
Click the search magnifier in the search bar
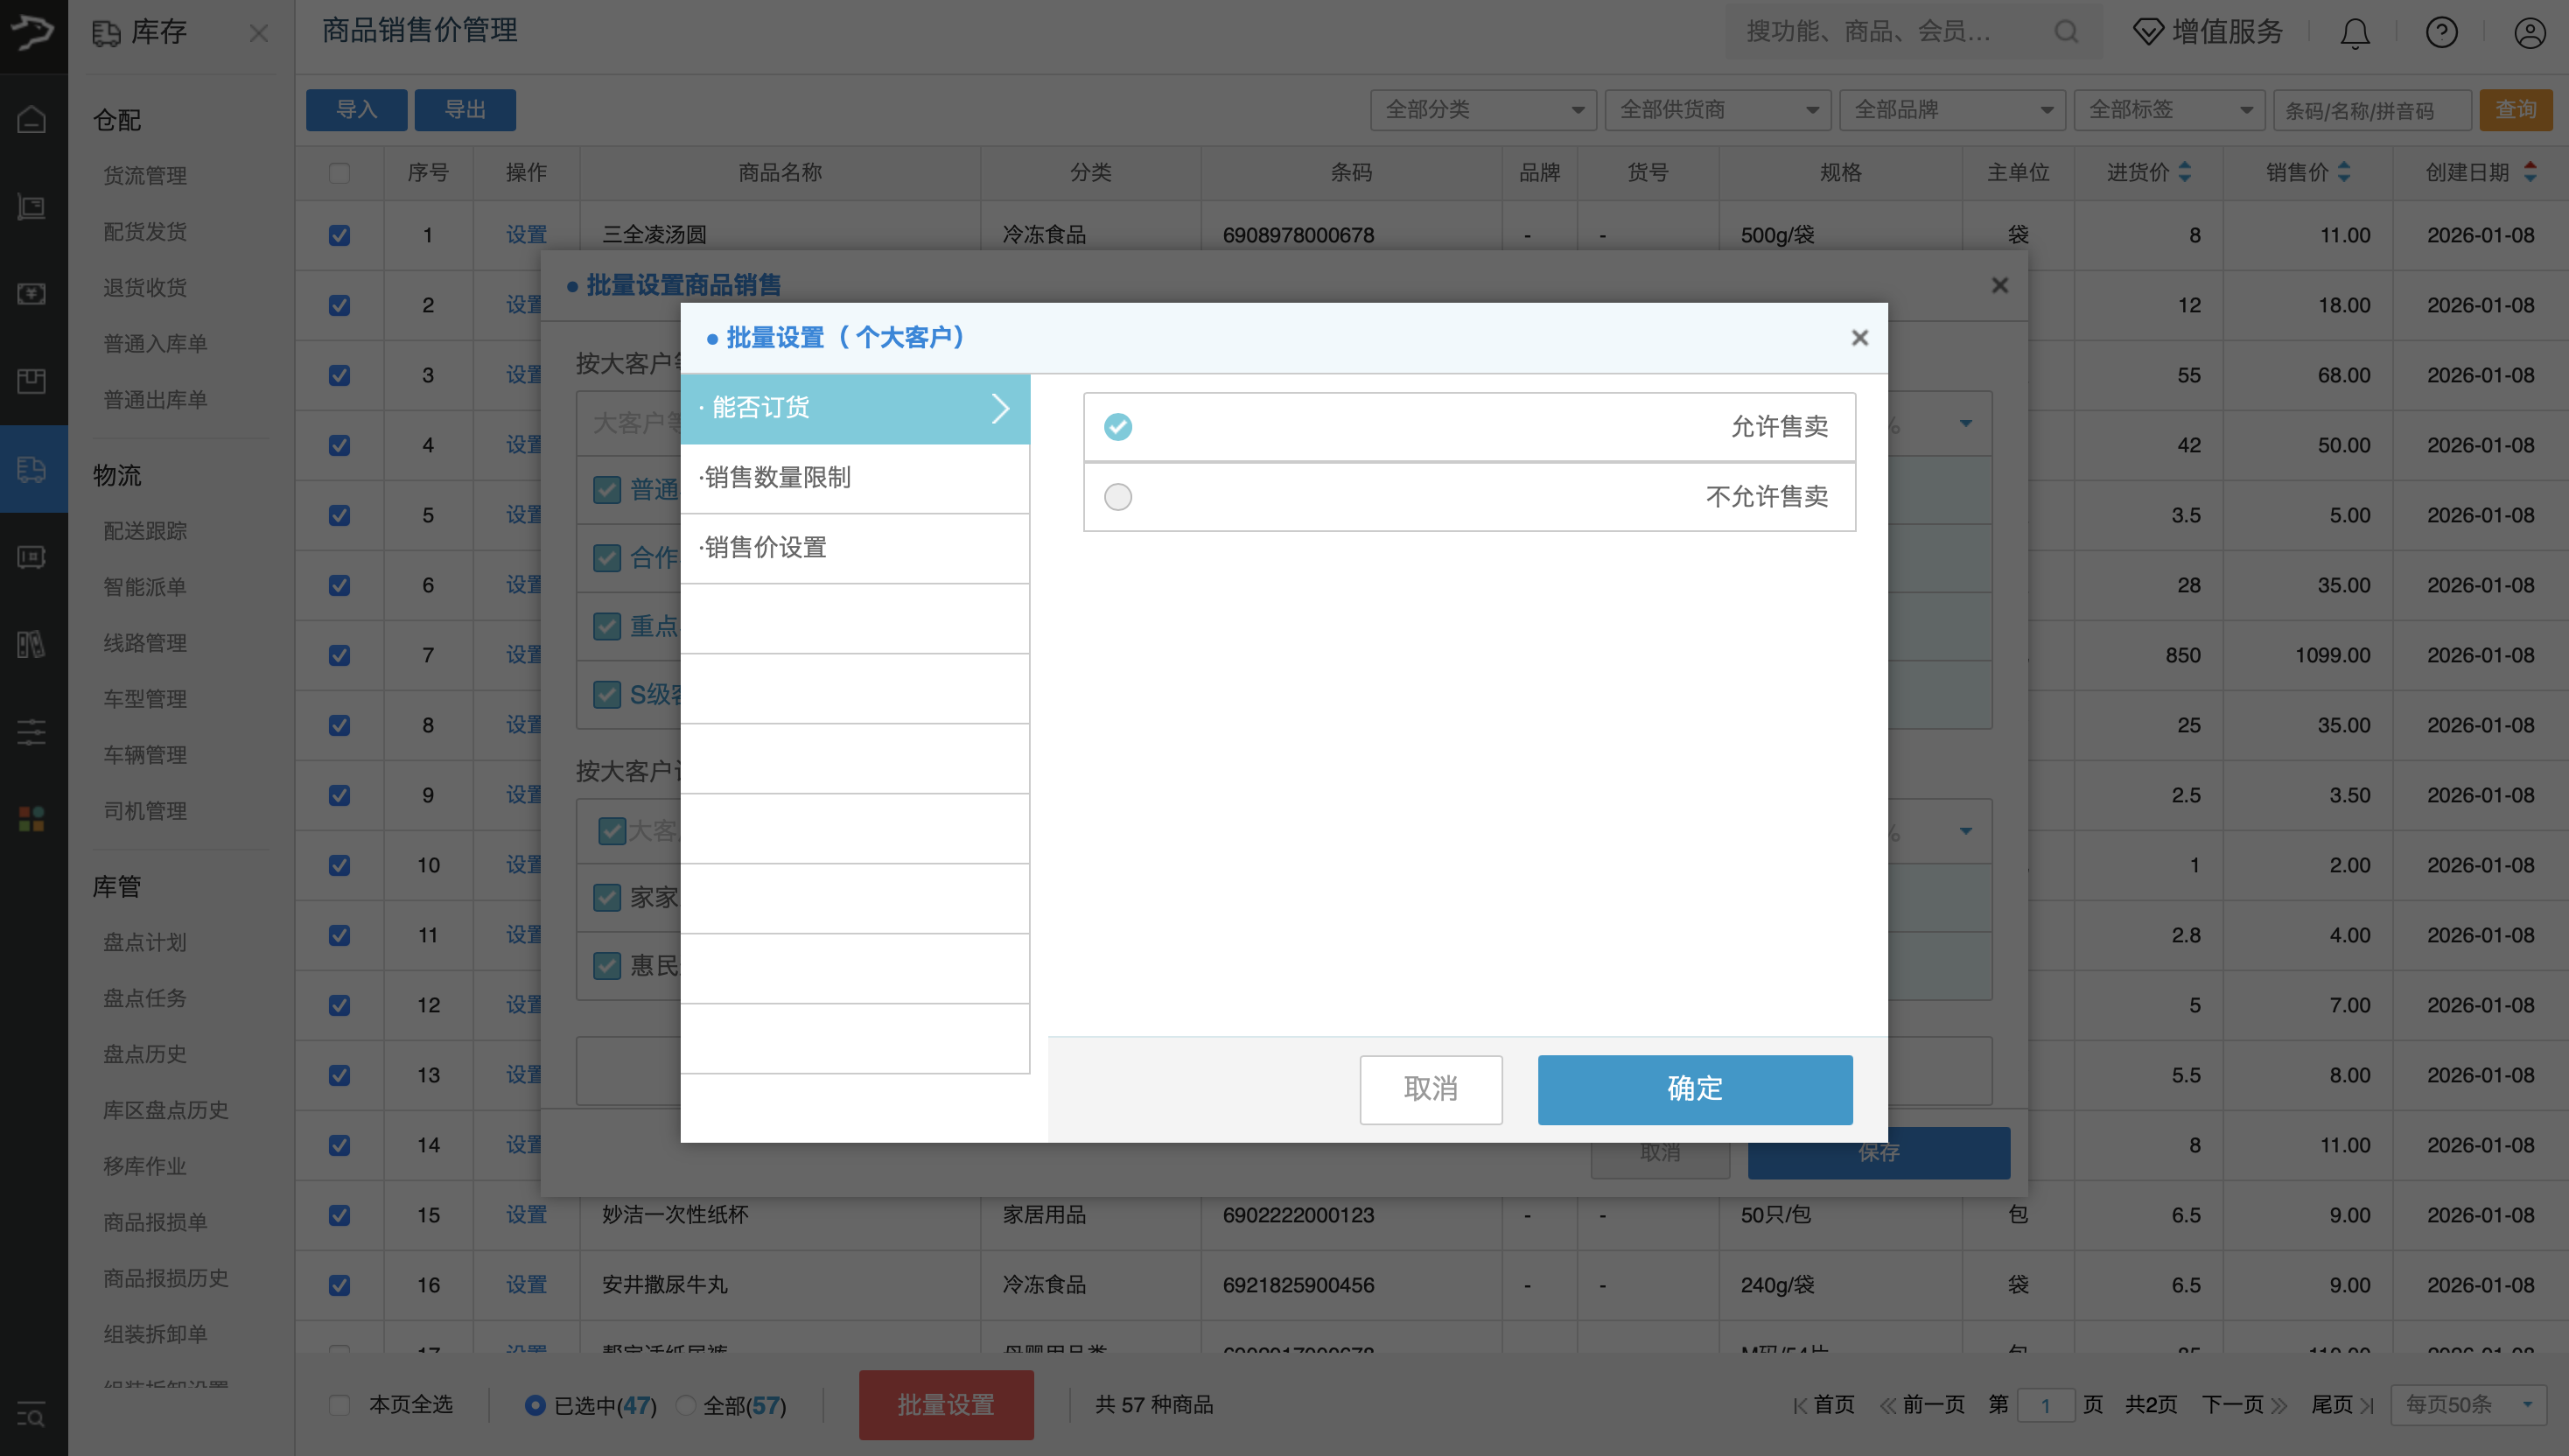[x=2066, y=32]
